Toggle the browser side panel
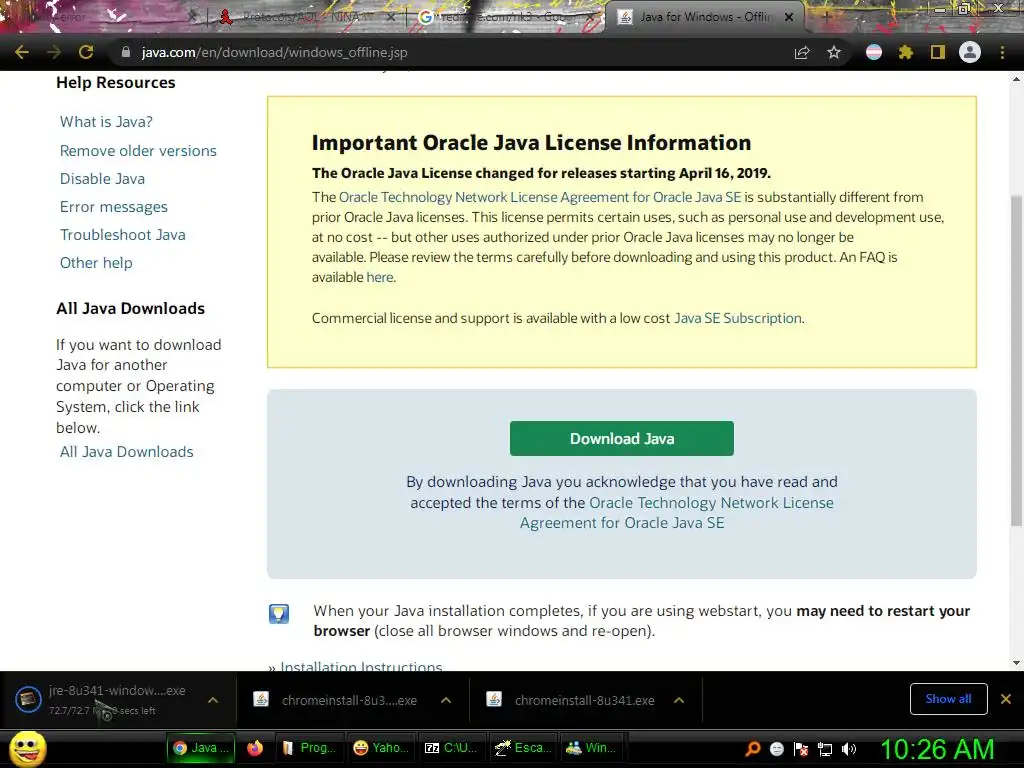This screenshot has height=768, width=1024. (938, 52)
